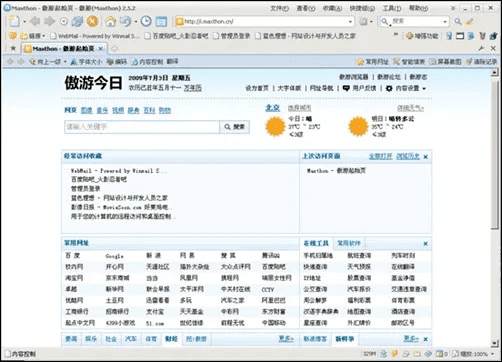
Task: Click the favorites heart icon in bookmarks bar
Action: [x=13, y=36]
